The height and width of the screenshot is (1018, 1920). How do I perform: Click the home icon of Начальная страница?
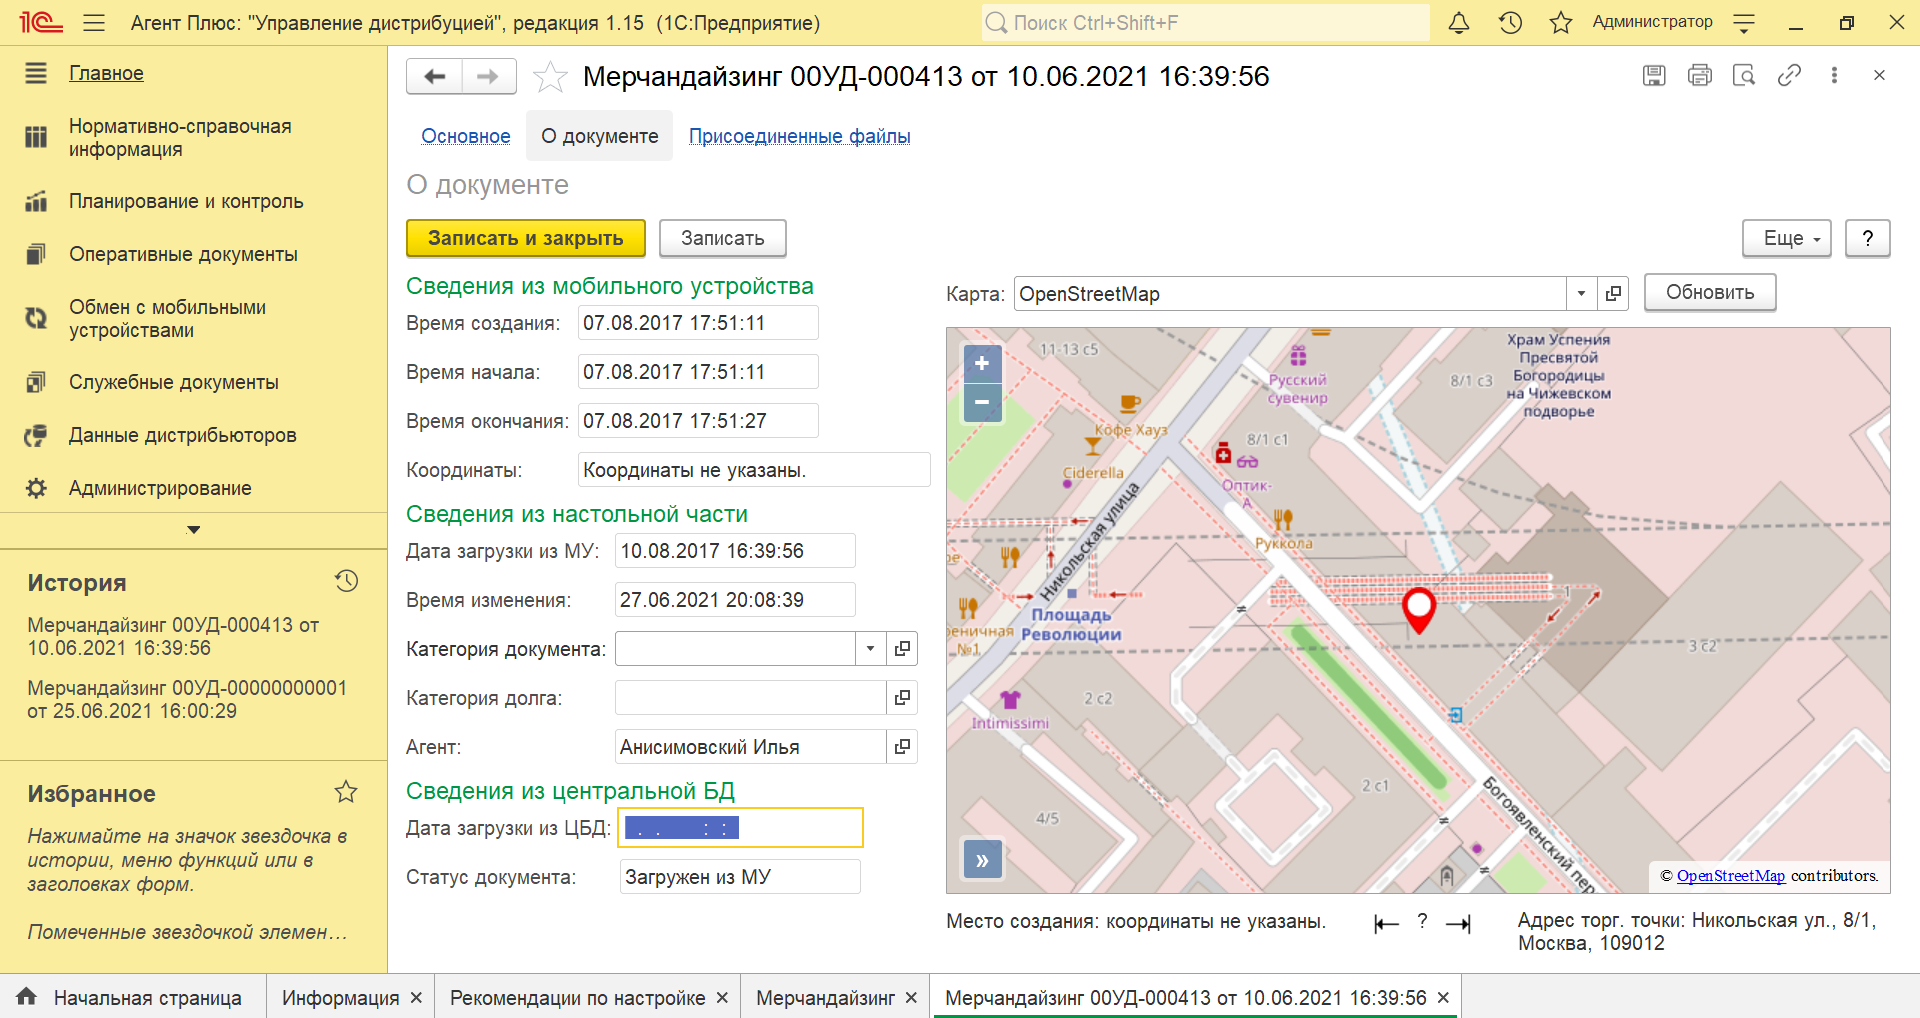(x=27, y=997)
